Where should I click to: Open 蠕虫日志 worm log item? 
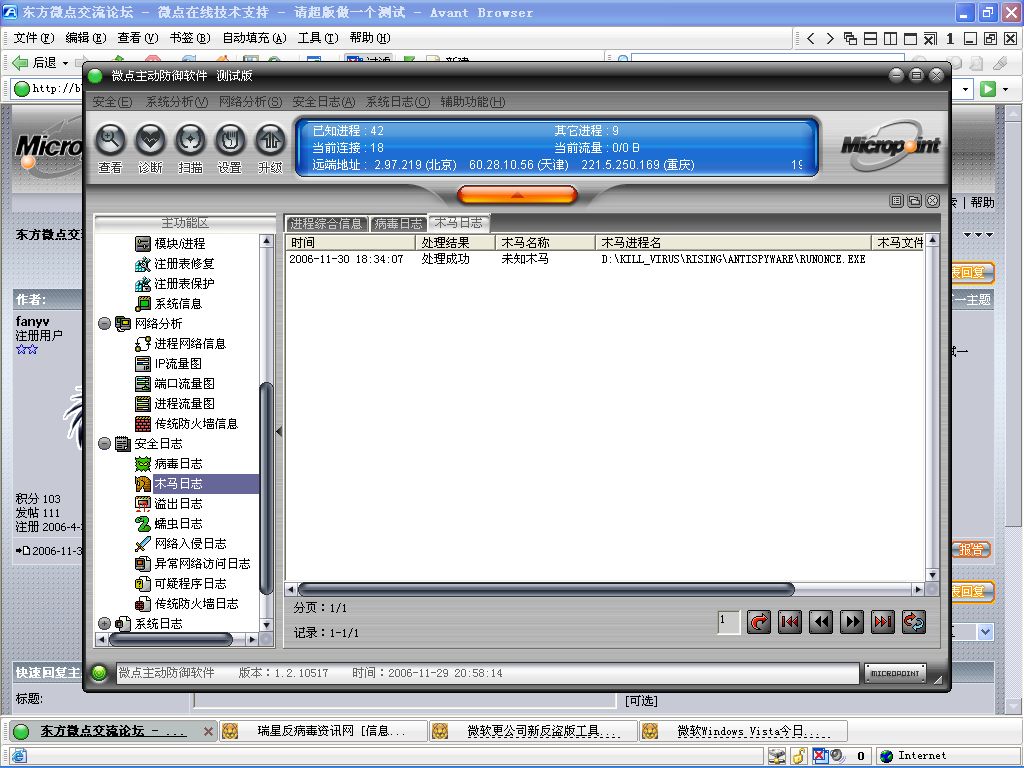tap(168, 524)
